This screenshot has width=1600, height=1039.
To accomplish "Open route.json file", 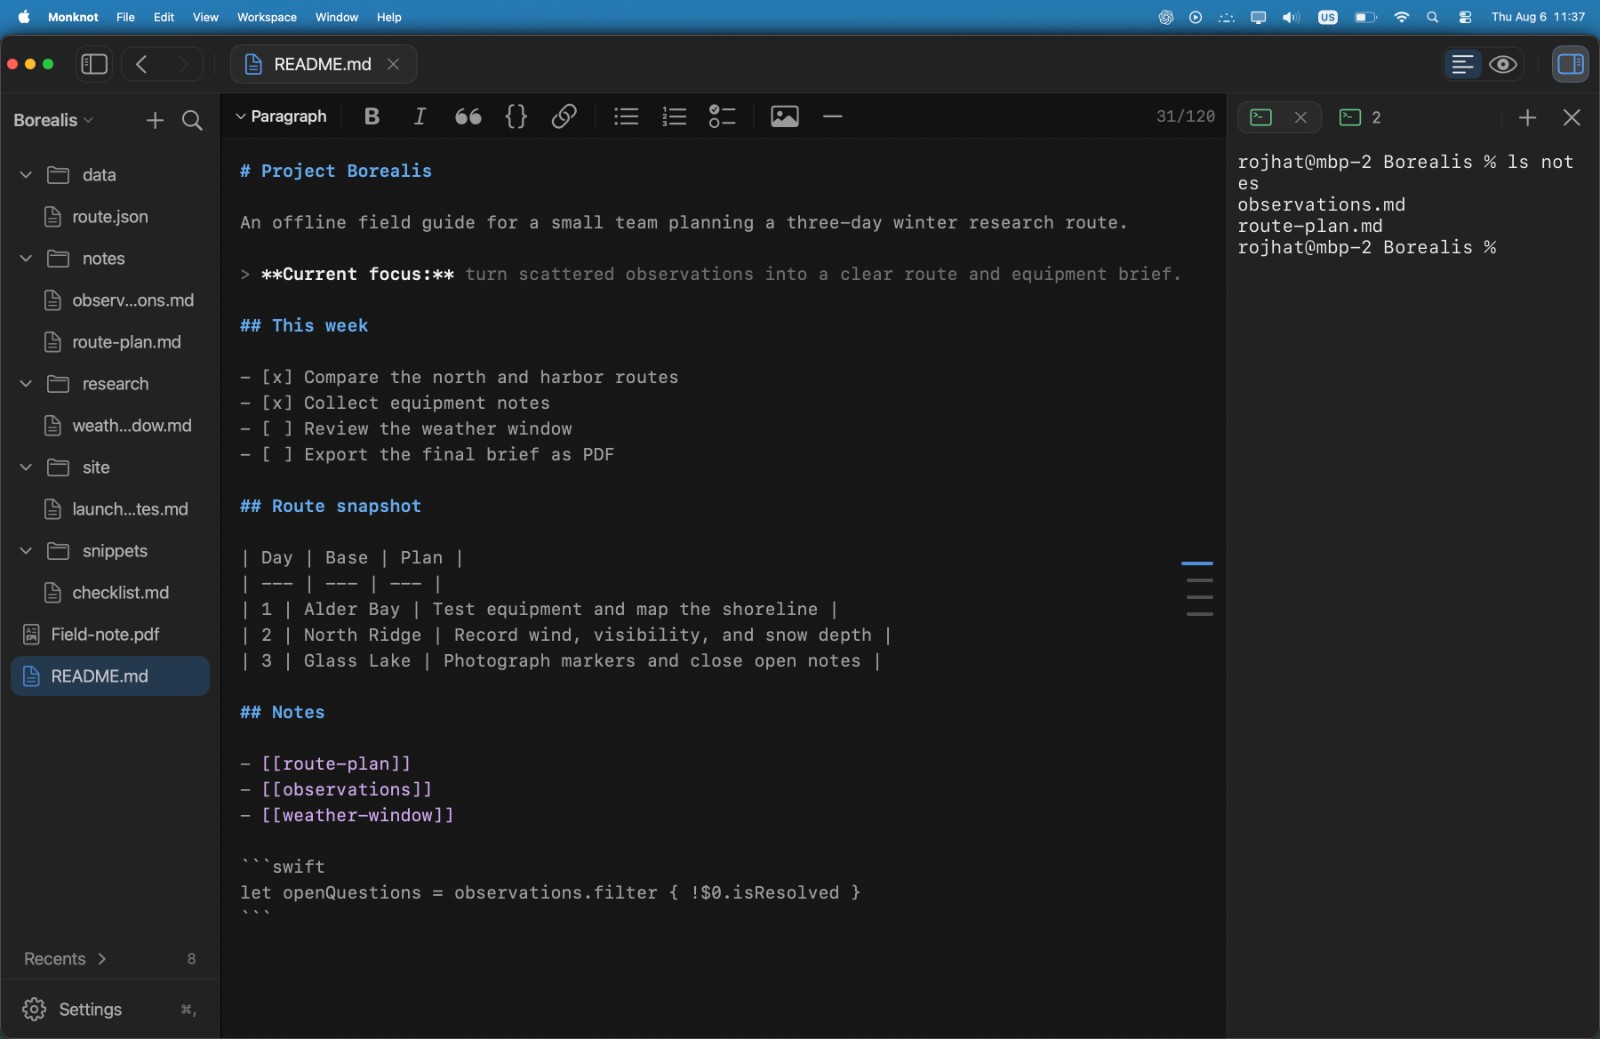I will [110, 217].
